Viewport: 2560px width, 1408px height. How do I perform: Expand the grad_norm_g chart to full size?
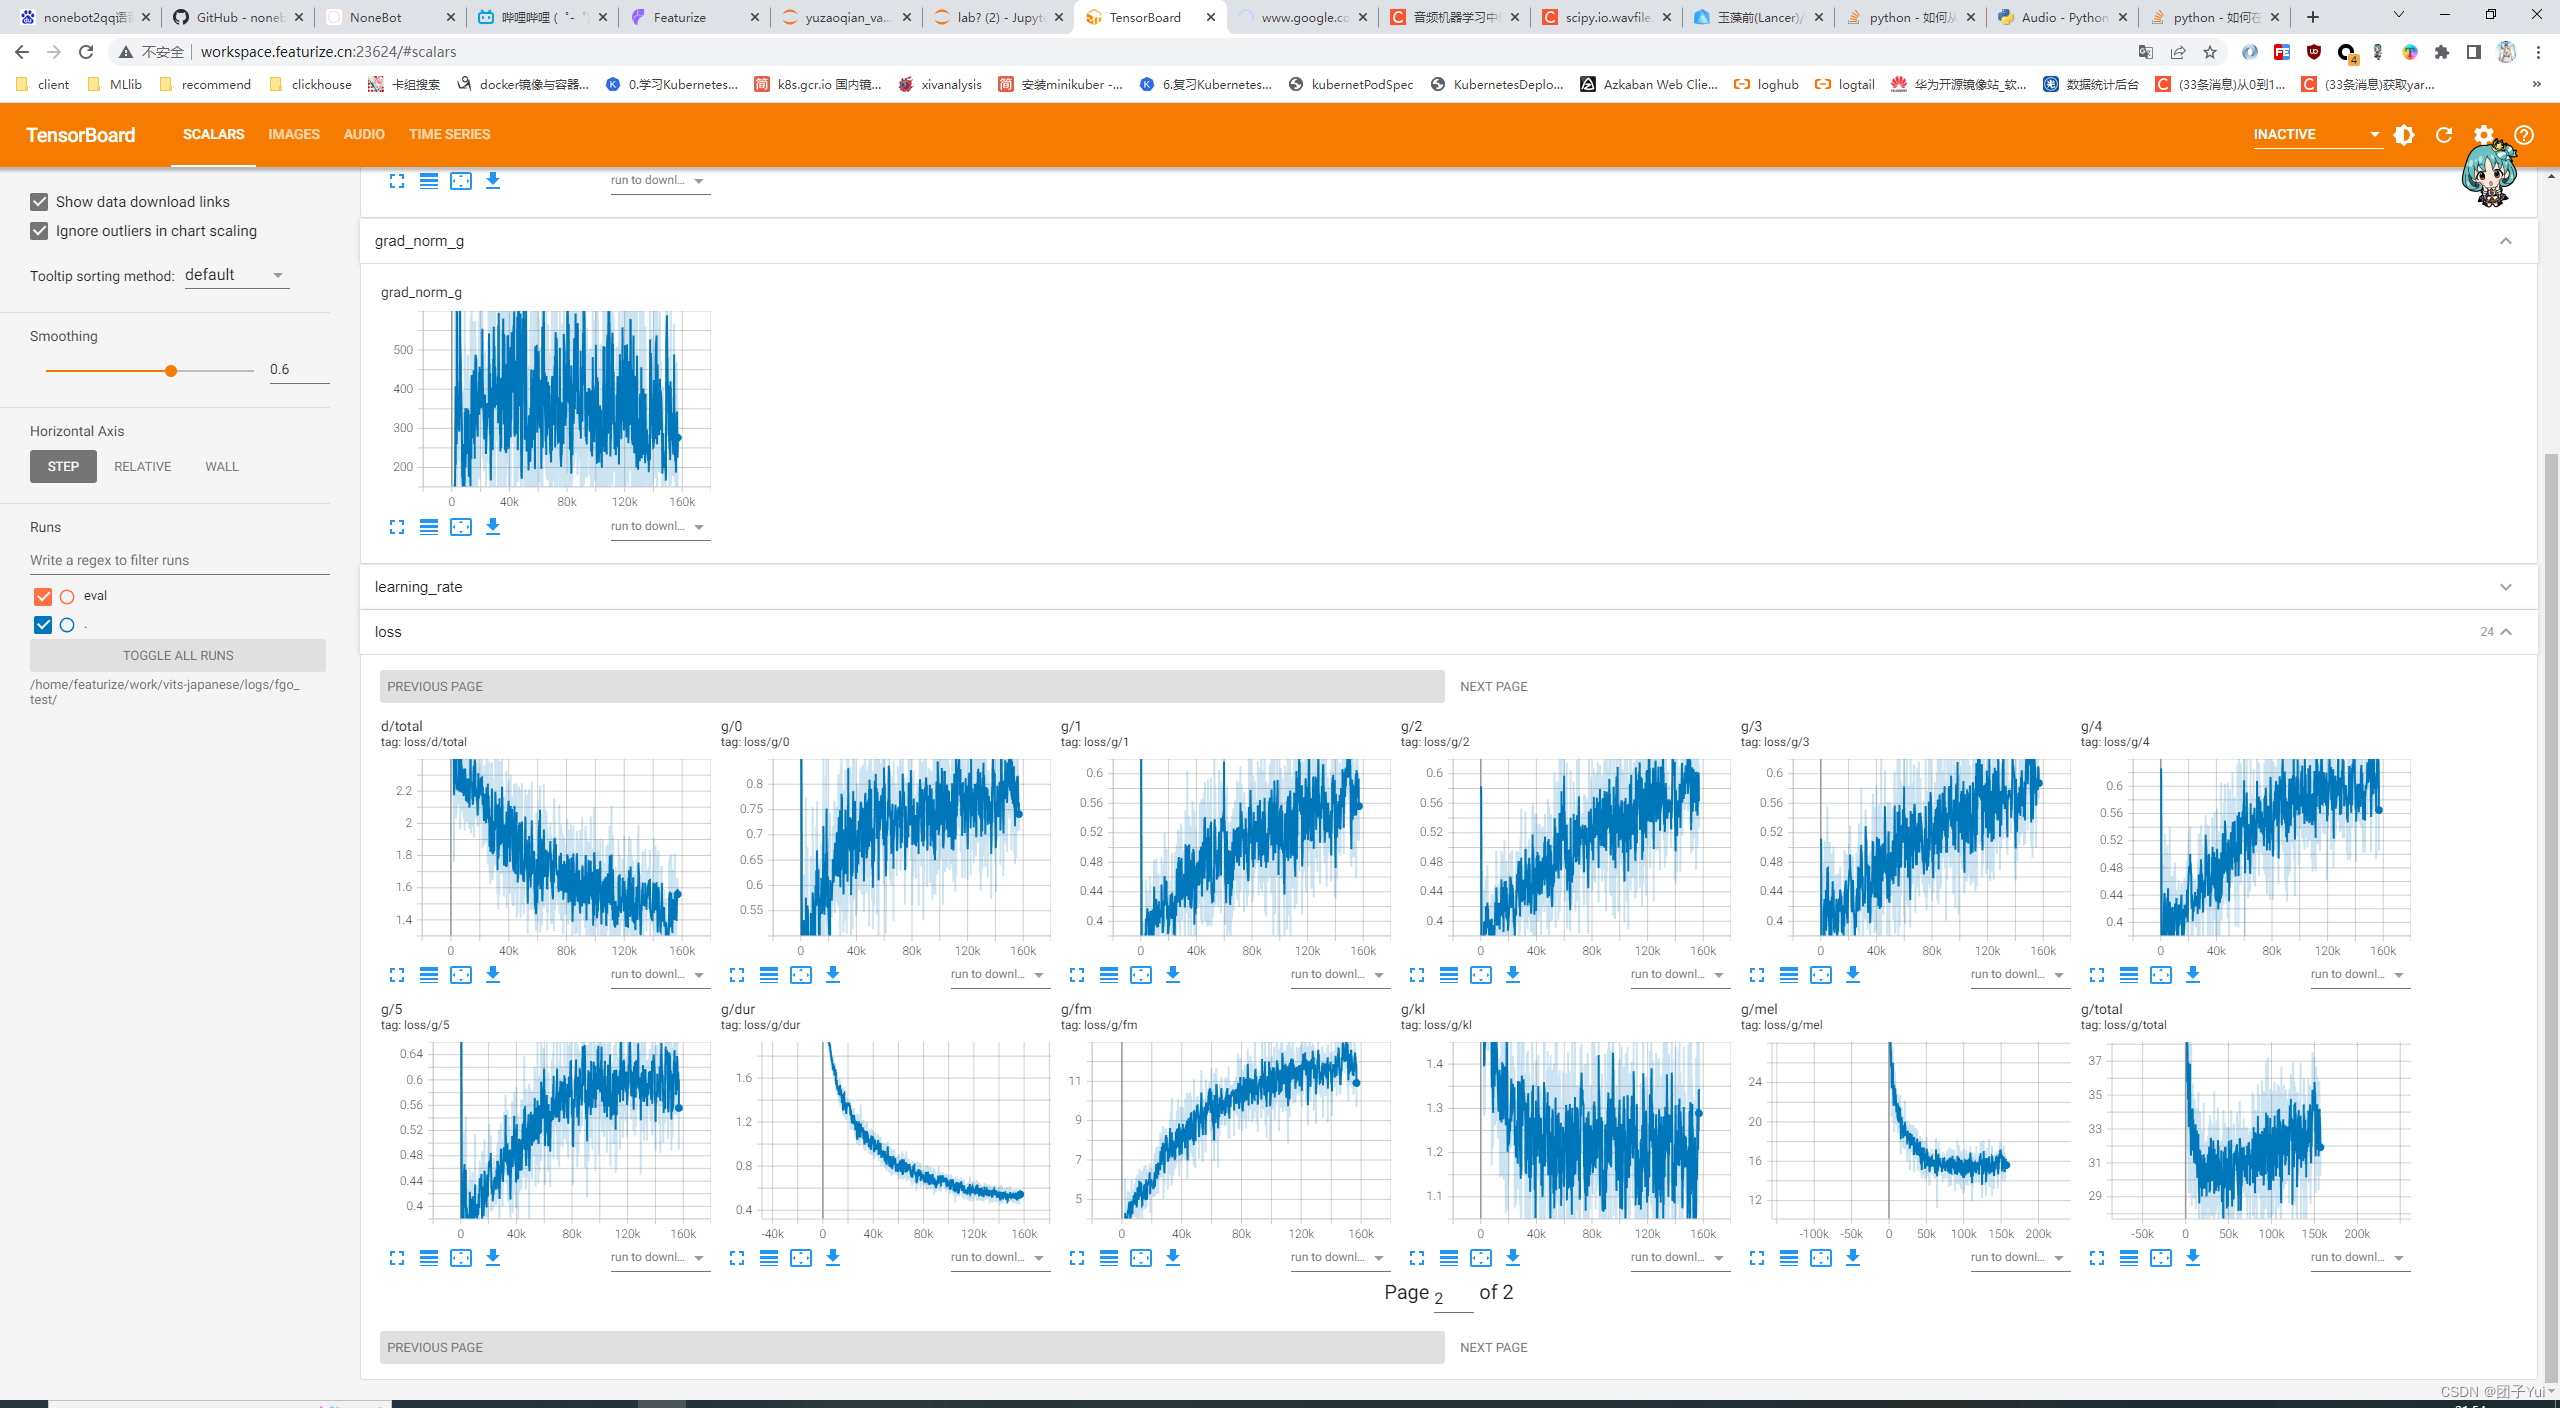tap(397, 527)
